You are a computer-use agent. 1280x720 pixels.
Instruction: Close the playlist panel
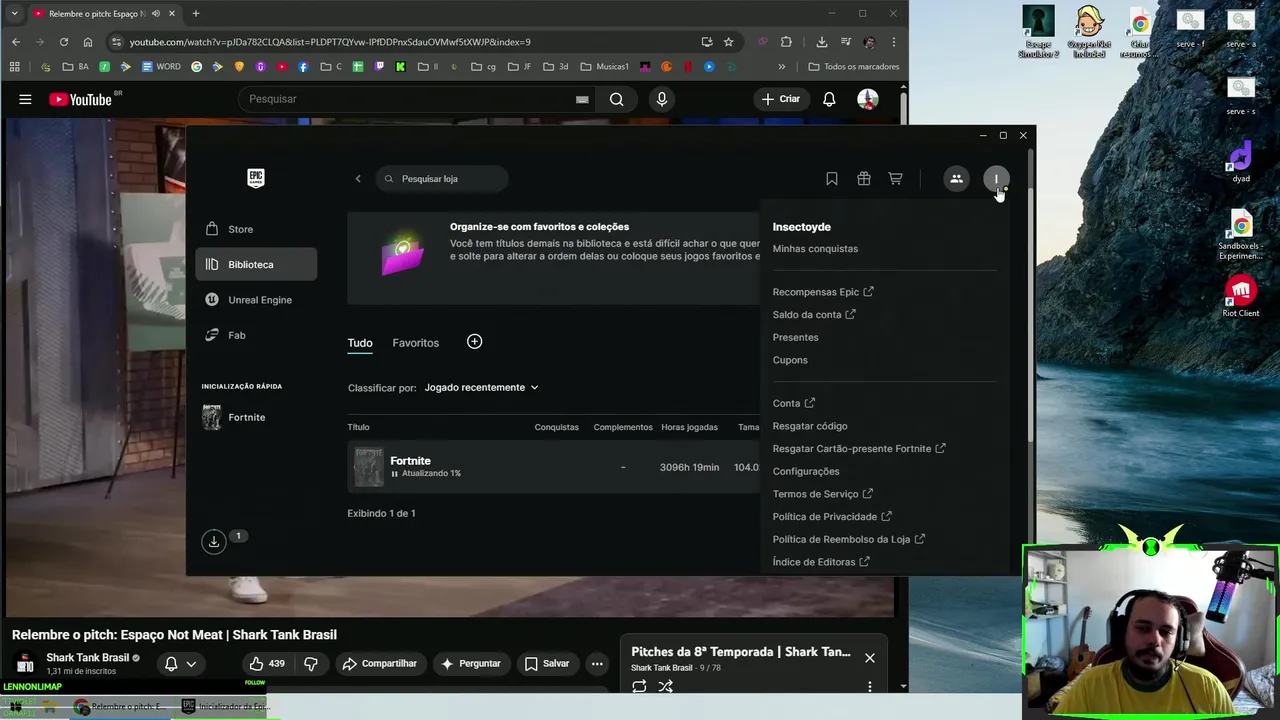pyautogui.click(x=870, y=658)
